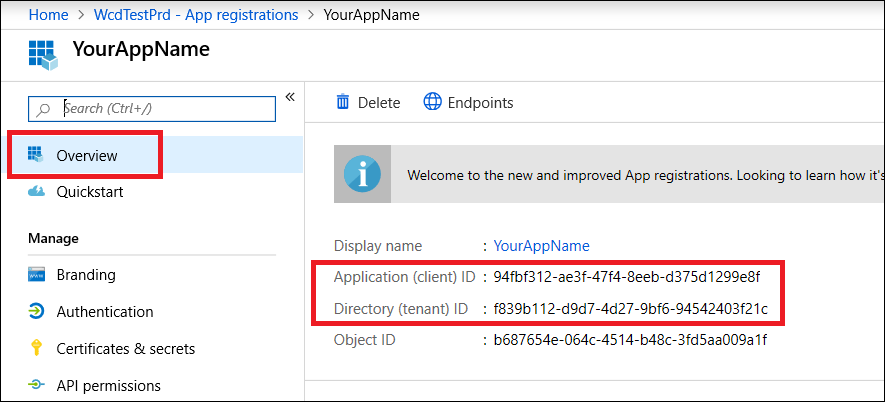The height and width of the screenshot is (402, 885).
Task: Open the Quickstart menu item
Action: tap(90, 192)
